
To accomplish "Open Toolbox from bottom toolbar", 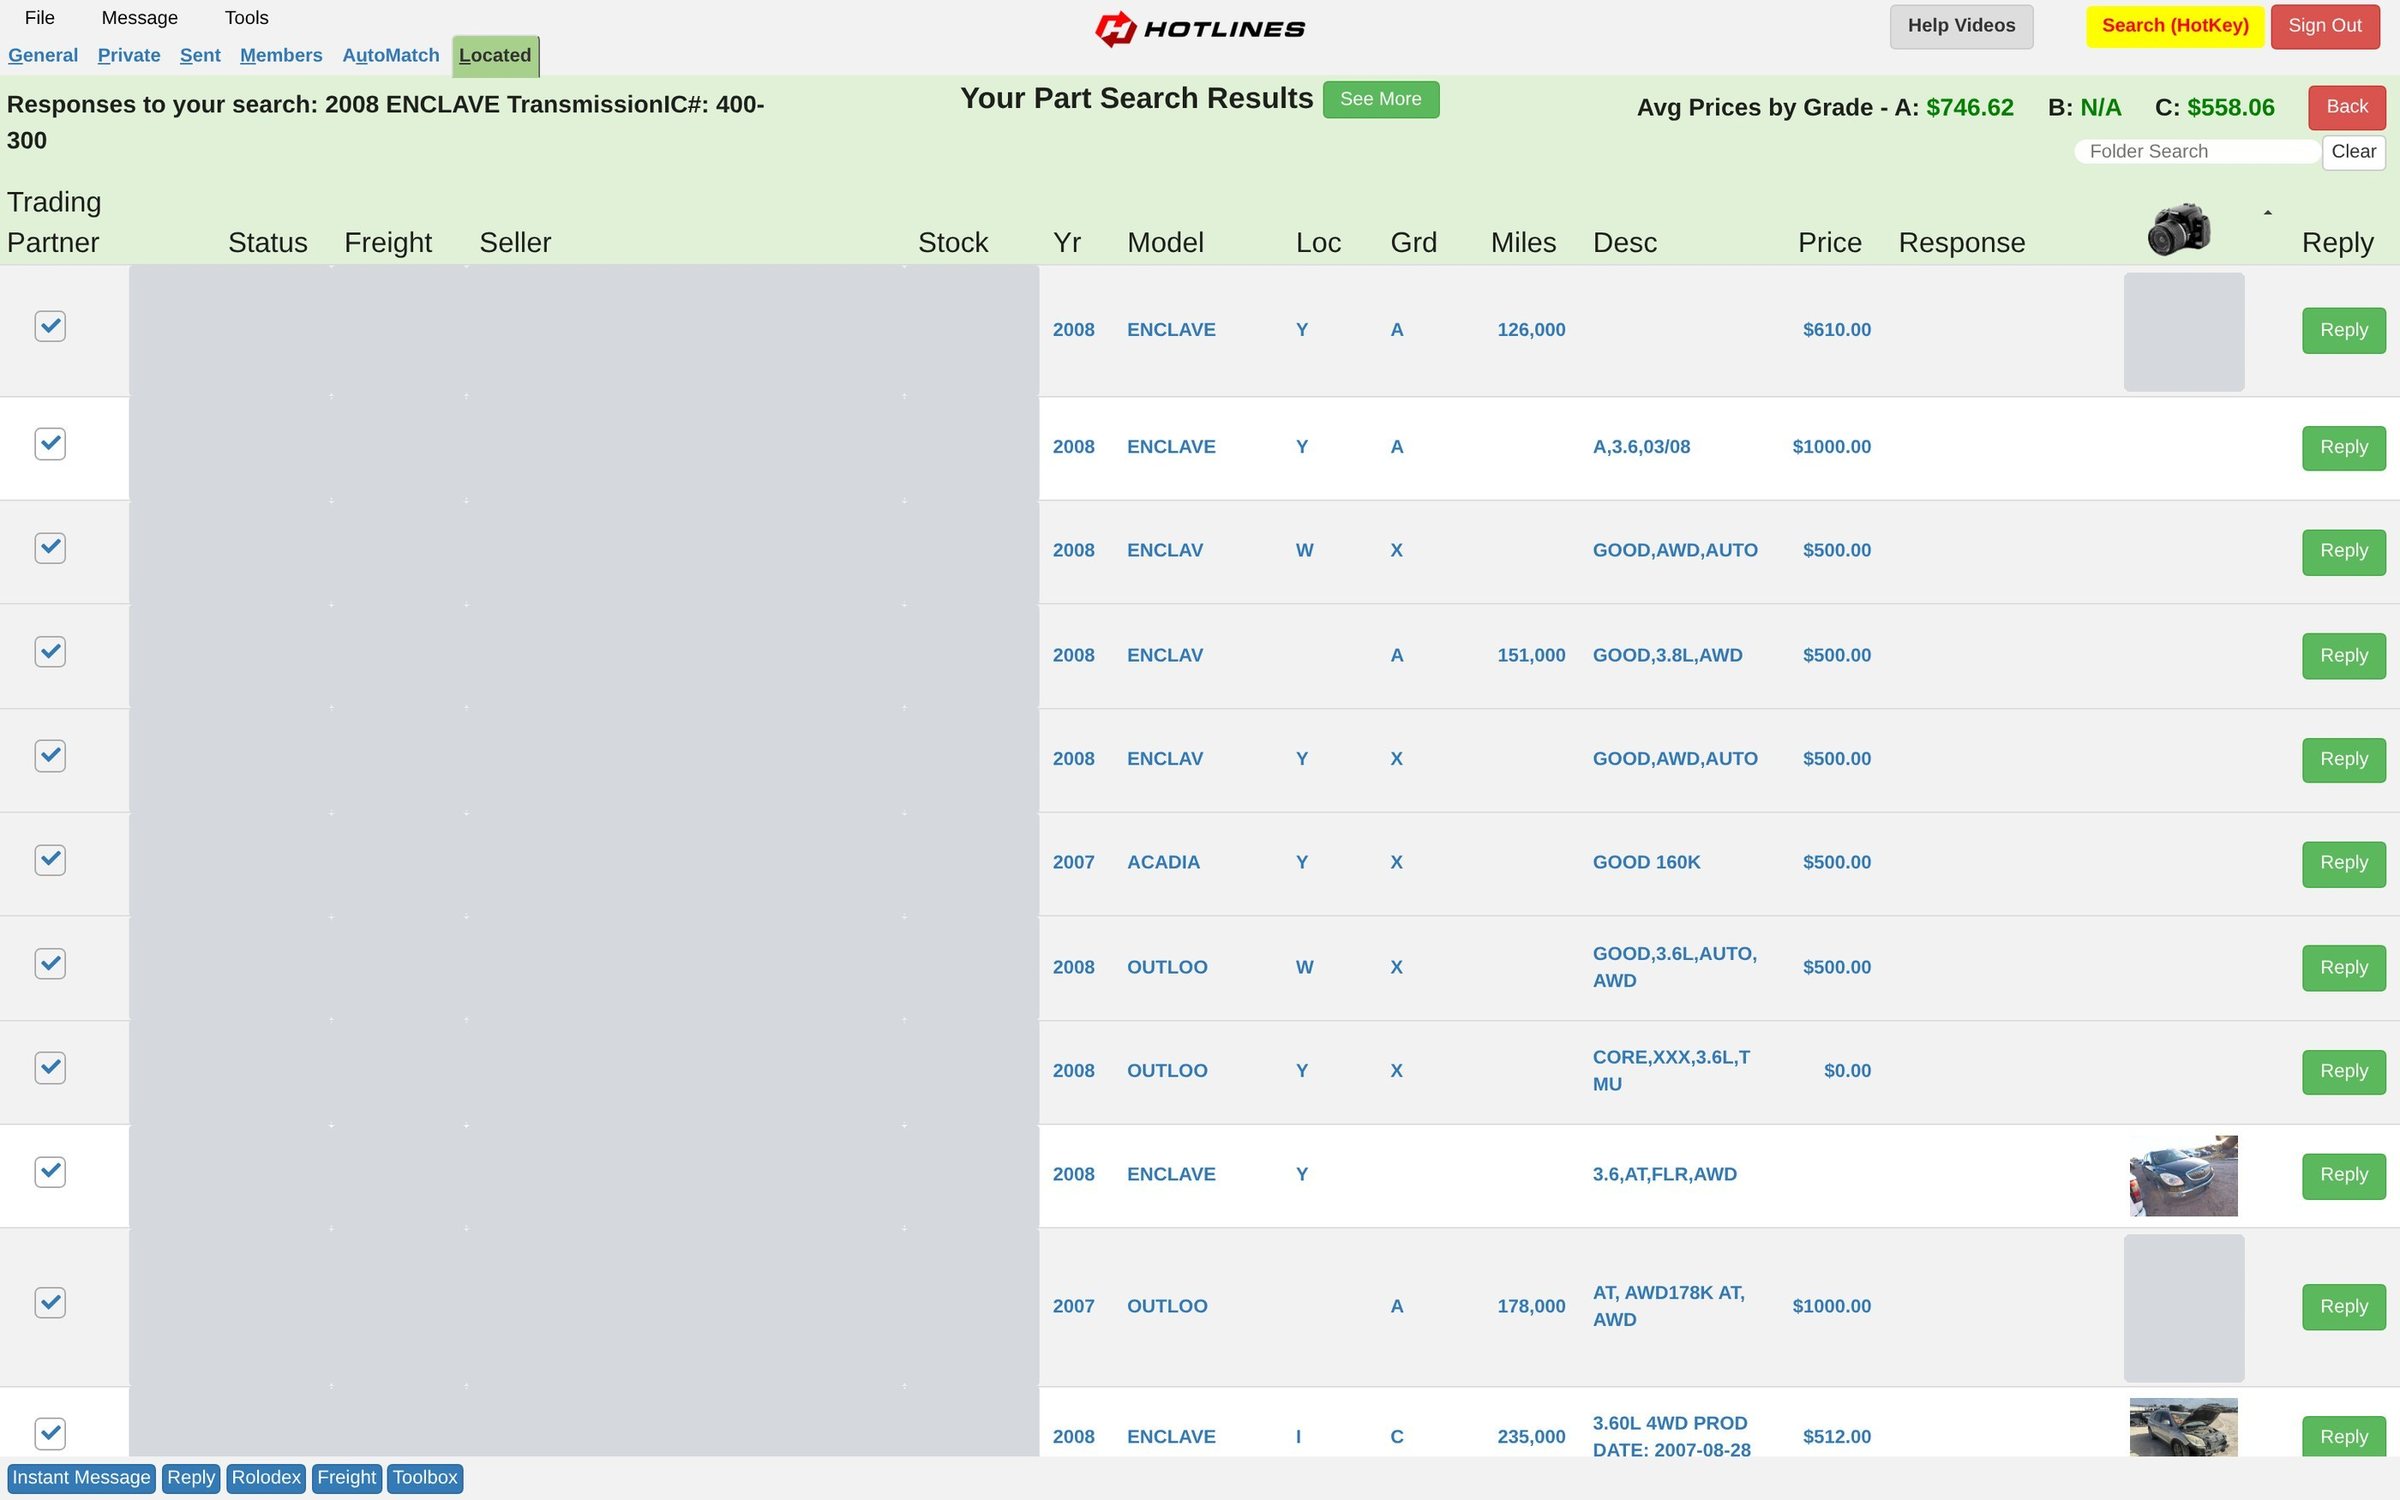I will point(425,1478).
